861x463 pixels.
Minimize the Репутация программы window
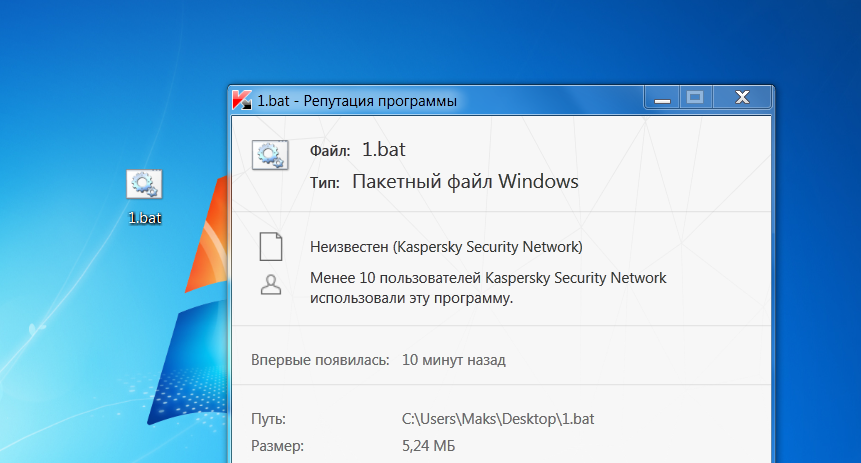(659, 98)
